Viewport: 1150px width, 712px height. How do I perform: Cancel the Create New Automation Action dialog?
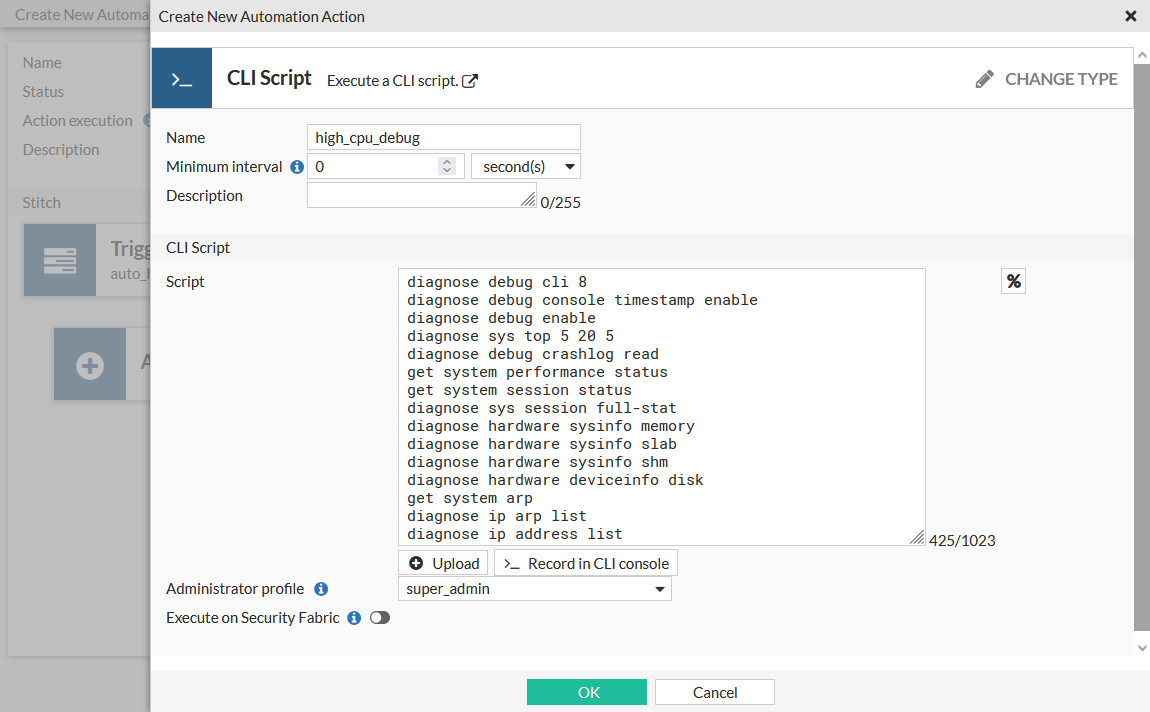click(x=714, y=692)
